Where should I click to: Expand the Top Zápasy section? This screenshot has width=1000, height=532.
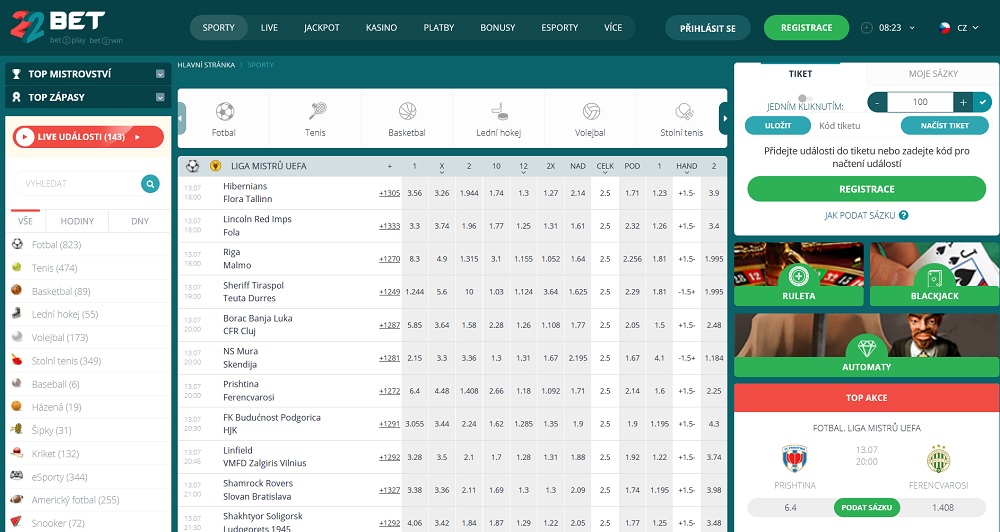pyautogui.click(x=160, y=97)
